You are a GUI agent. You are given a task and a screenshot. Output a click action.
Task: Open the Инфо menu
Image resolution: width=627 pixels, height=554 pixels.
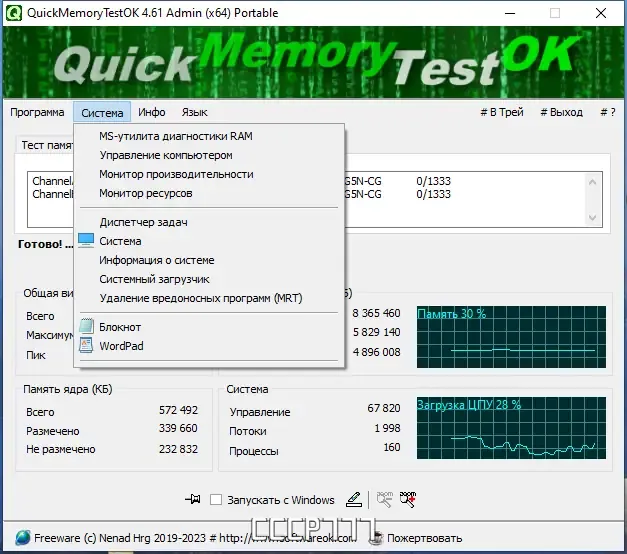pyautogui.click(x=152, y=112)
